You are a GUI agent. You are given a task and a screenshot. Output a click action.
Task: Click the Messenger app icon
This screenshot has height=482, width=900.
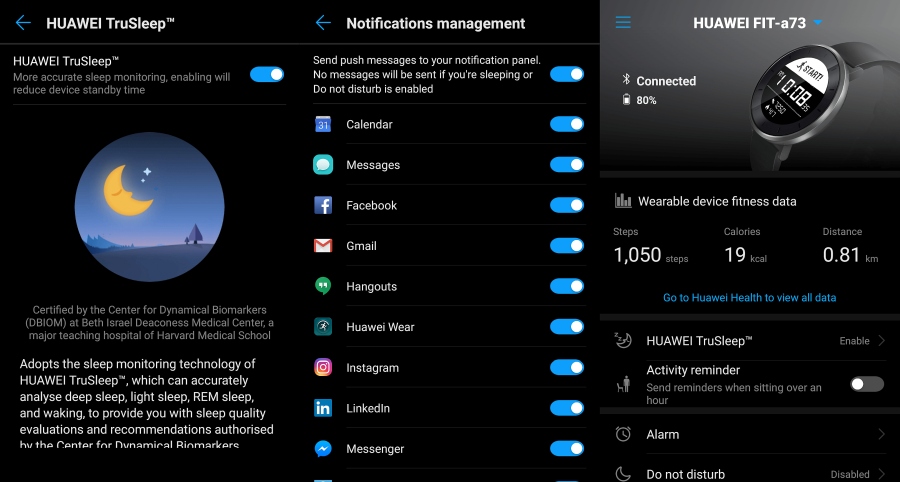click(x=323, y=449)
